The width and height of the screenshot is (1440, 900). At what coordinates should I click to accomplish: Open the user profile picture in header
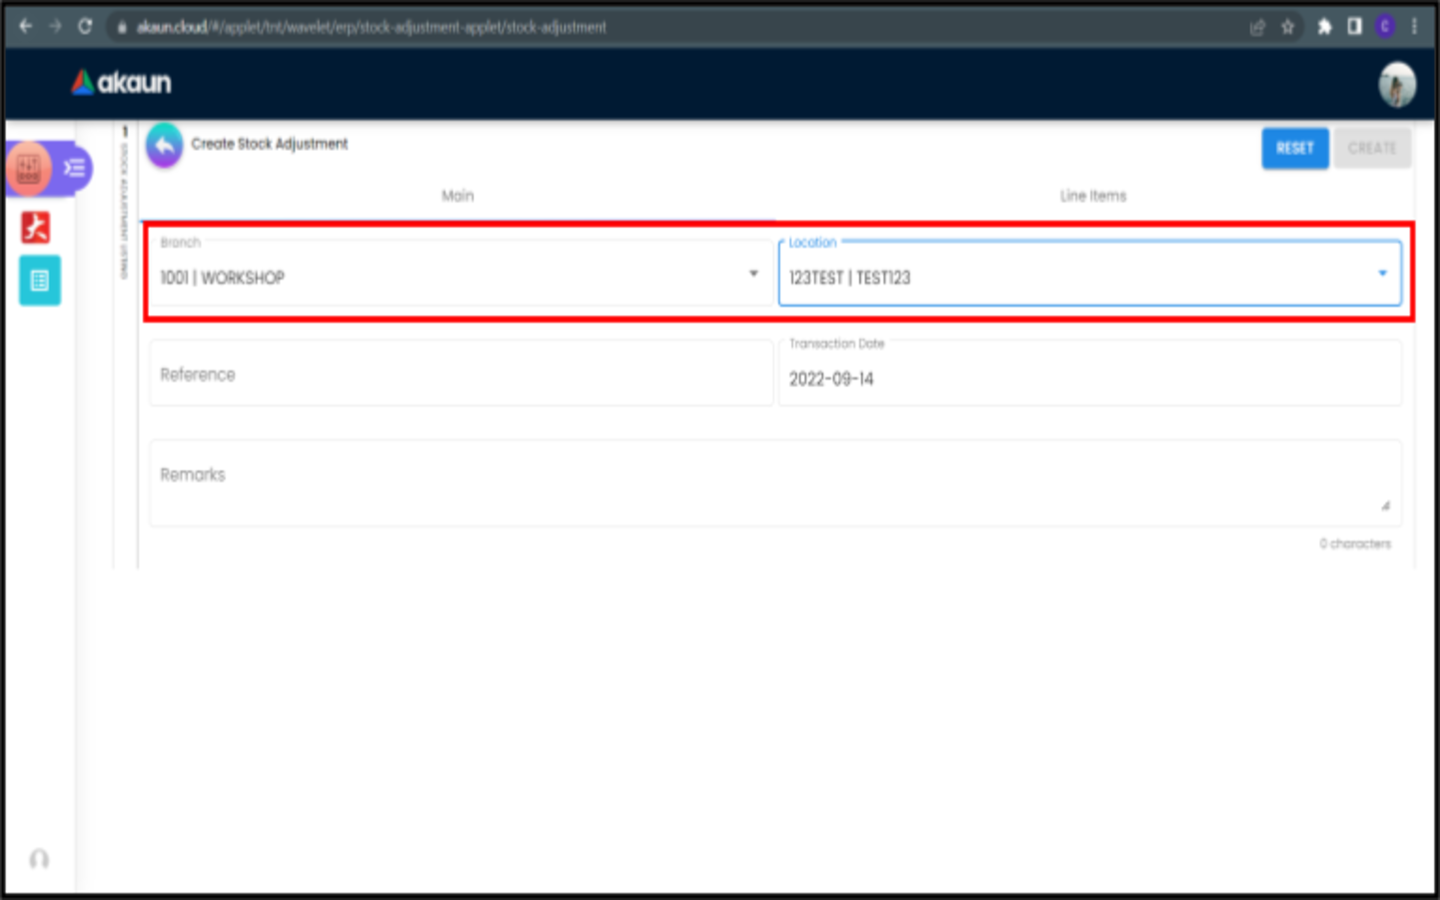pyautogui.click(x=1397, y=84)
